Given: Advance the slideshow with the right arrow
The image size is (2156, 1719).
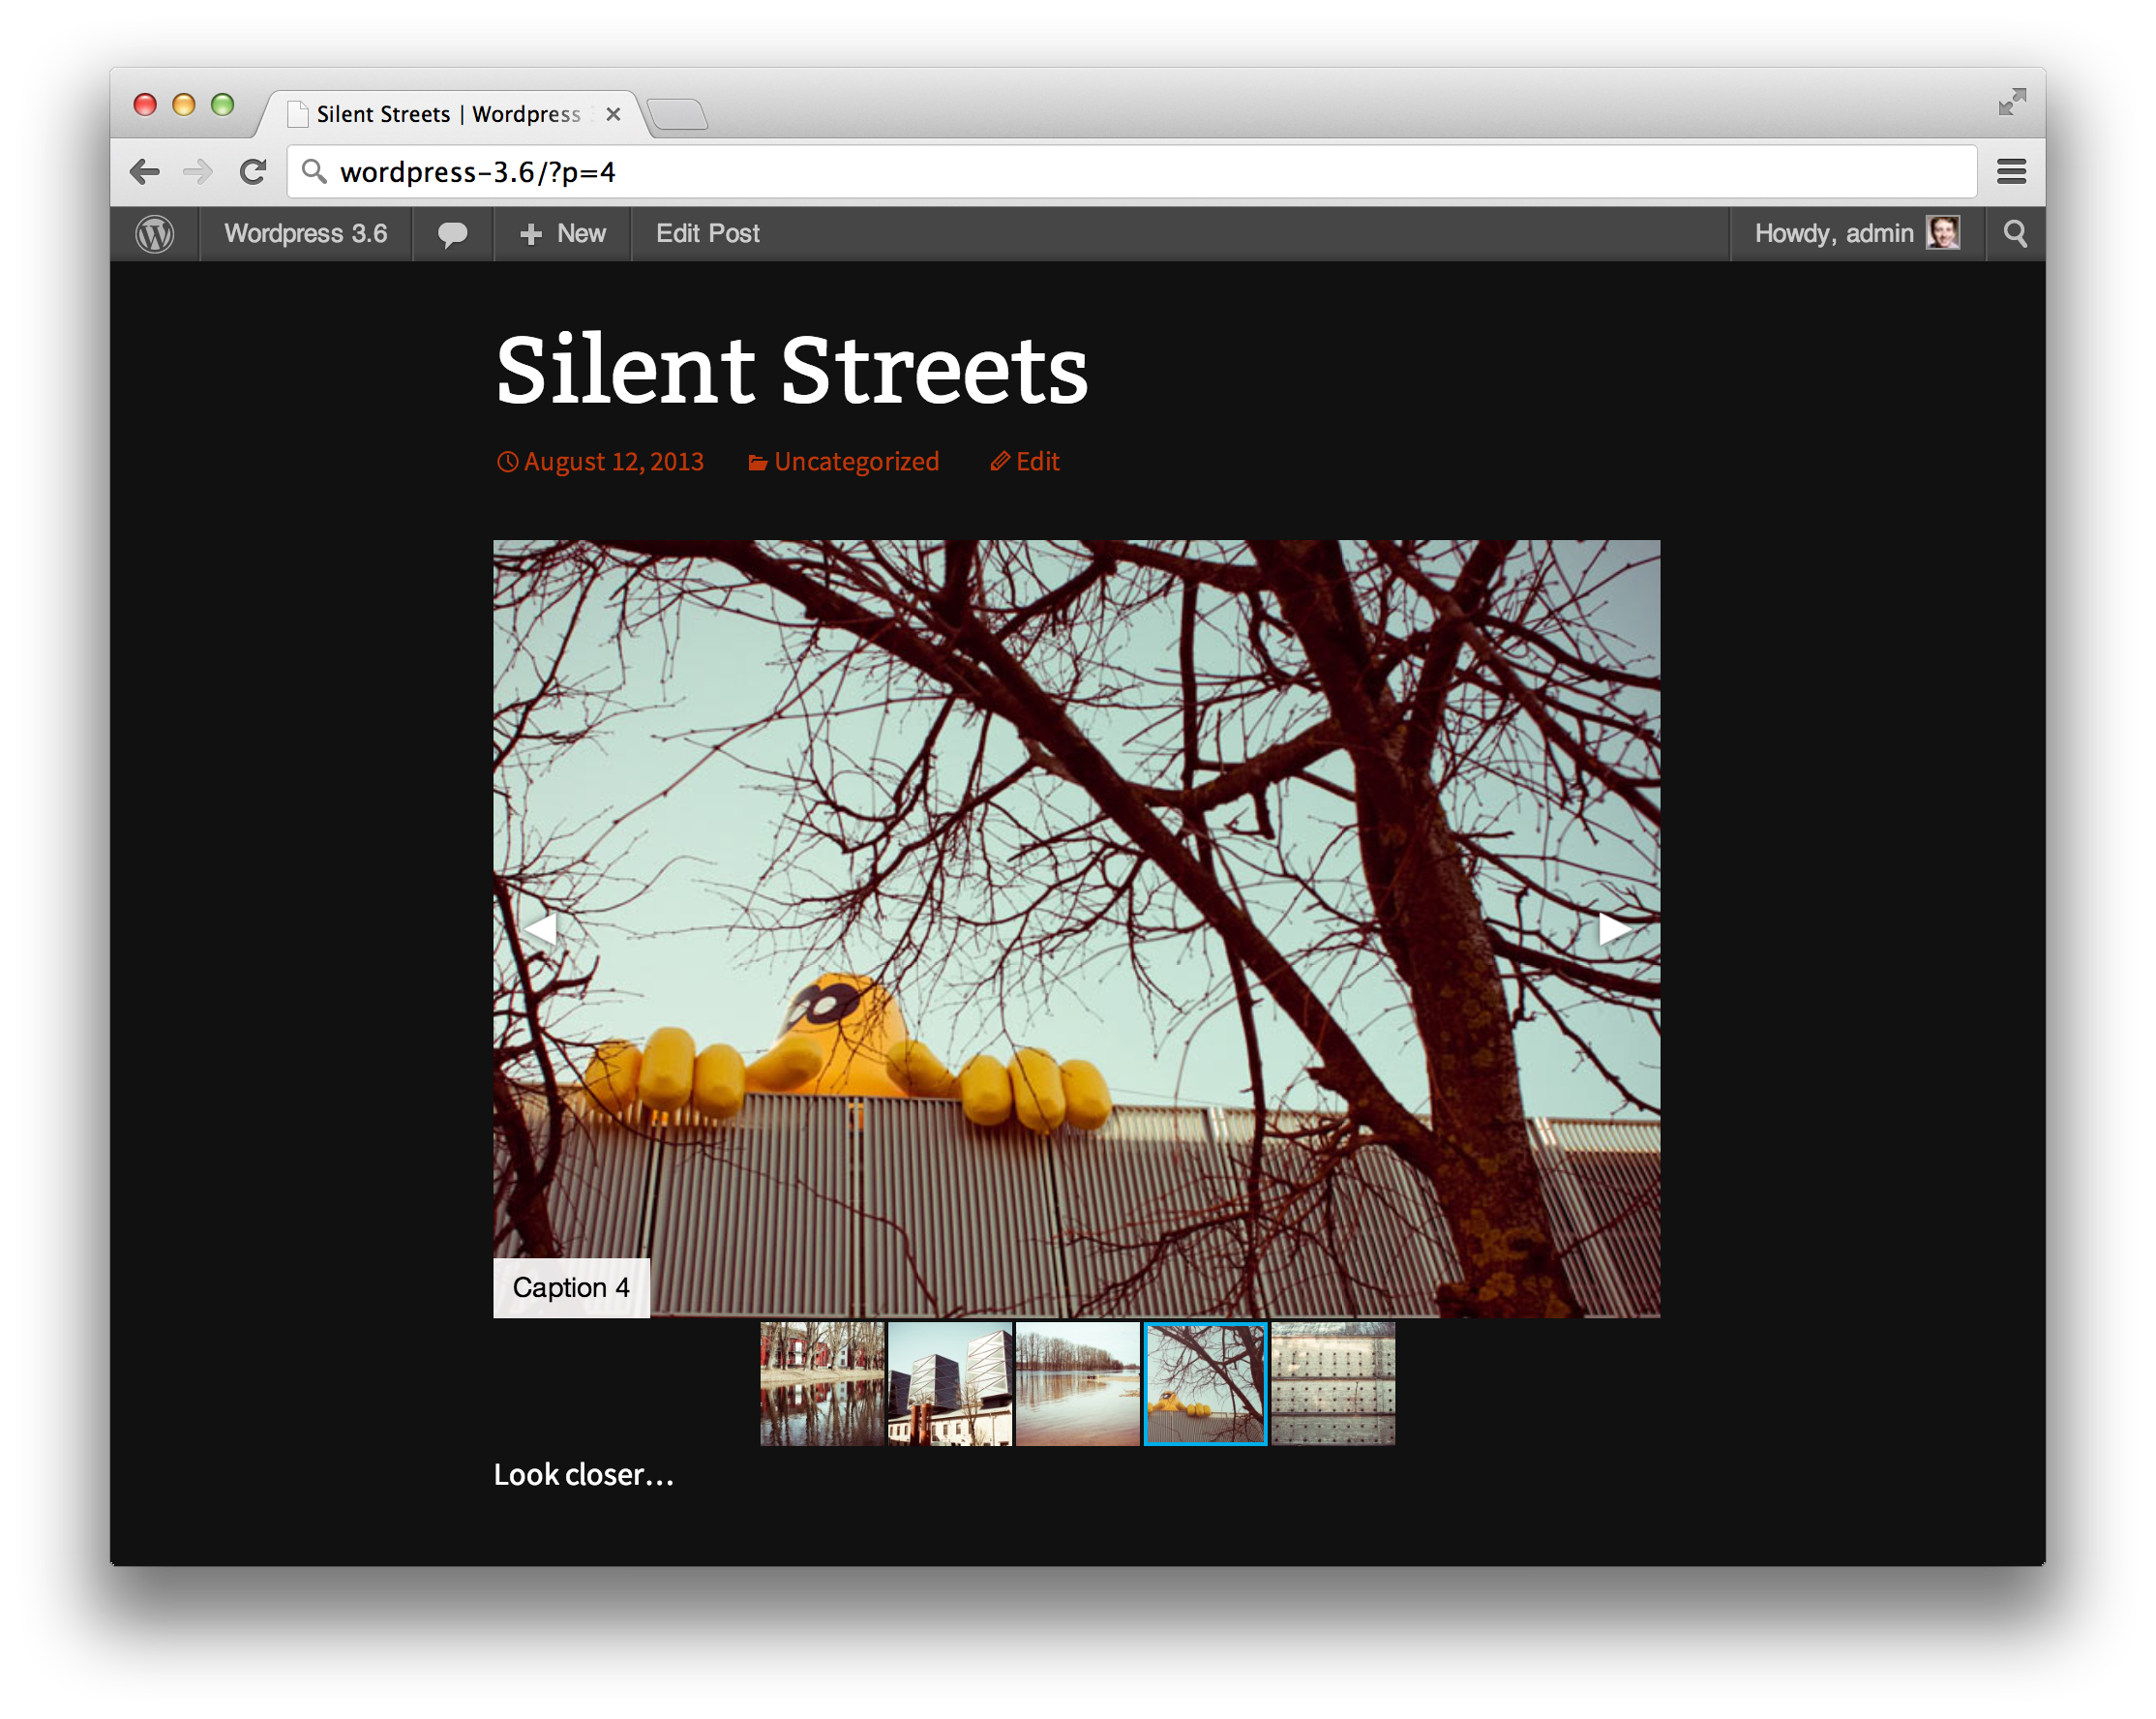Looking at the screenshot, I should pos(1614,928).
